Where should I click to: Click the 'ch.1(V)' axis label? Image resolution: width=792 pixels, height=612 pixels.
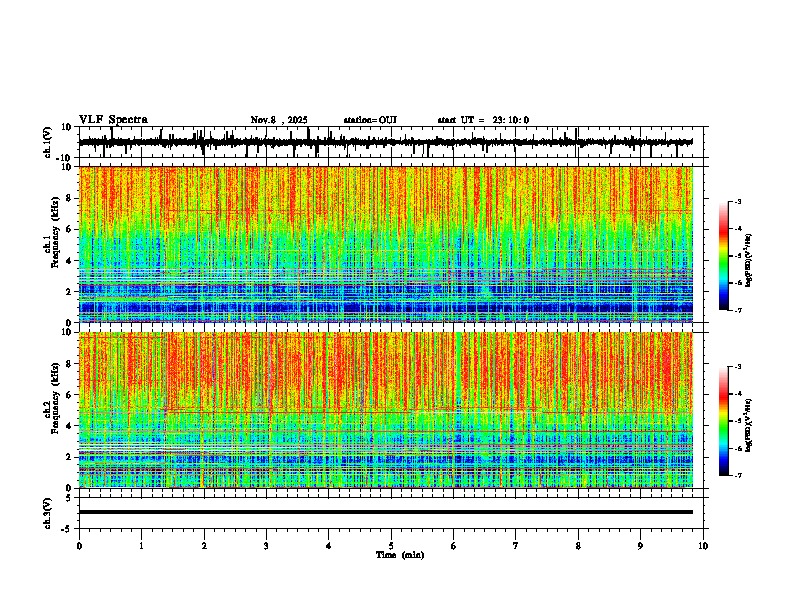point(48,142)
